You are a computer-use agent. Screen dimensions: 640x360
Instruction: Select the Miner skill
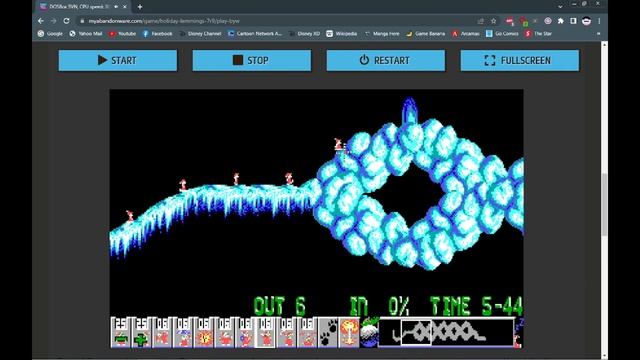287,332
